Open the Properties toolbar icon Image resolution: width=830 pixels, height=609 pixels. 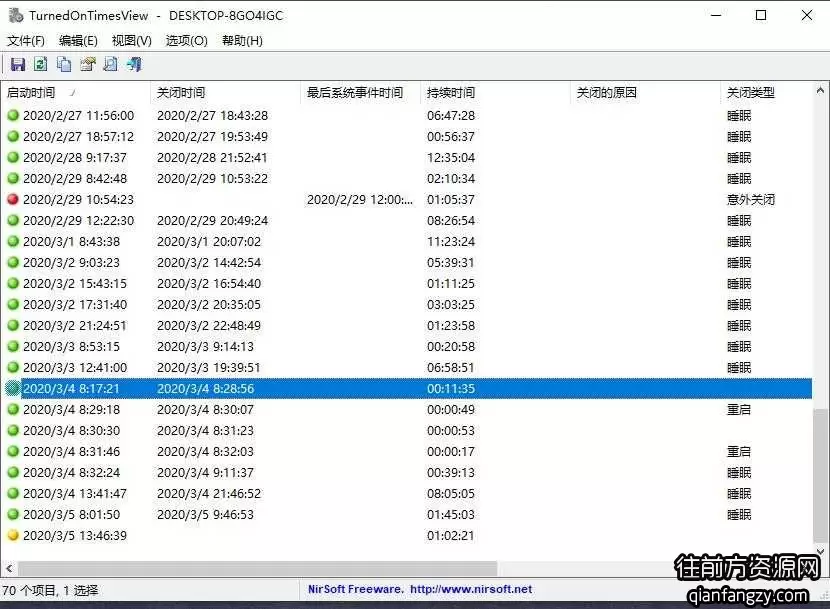coord(87,65)
